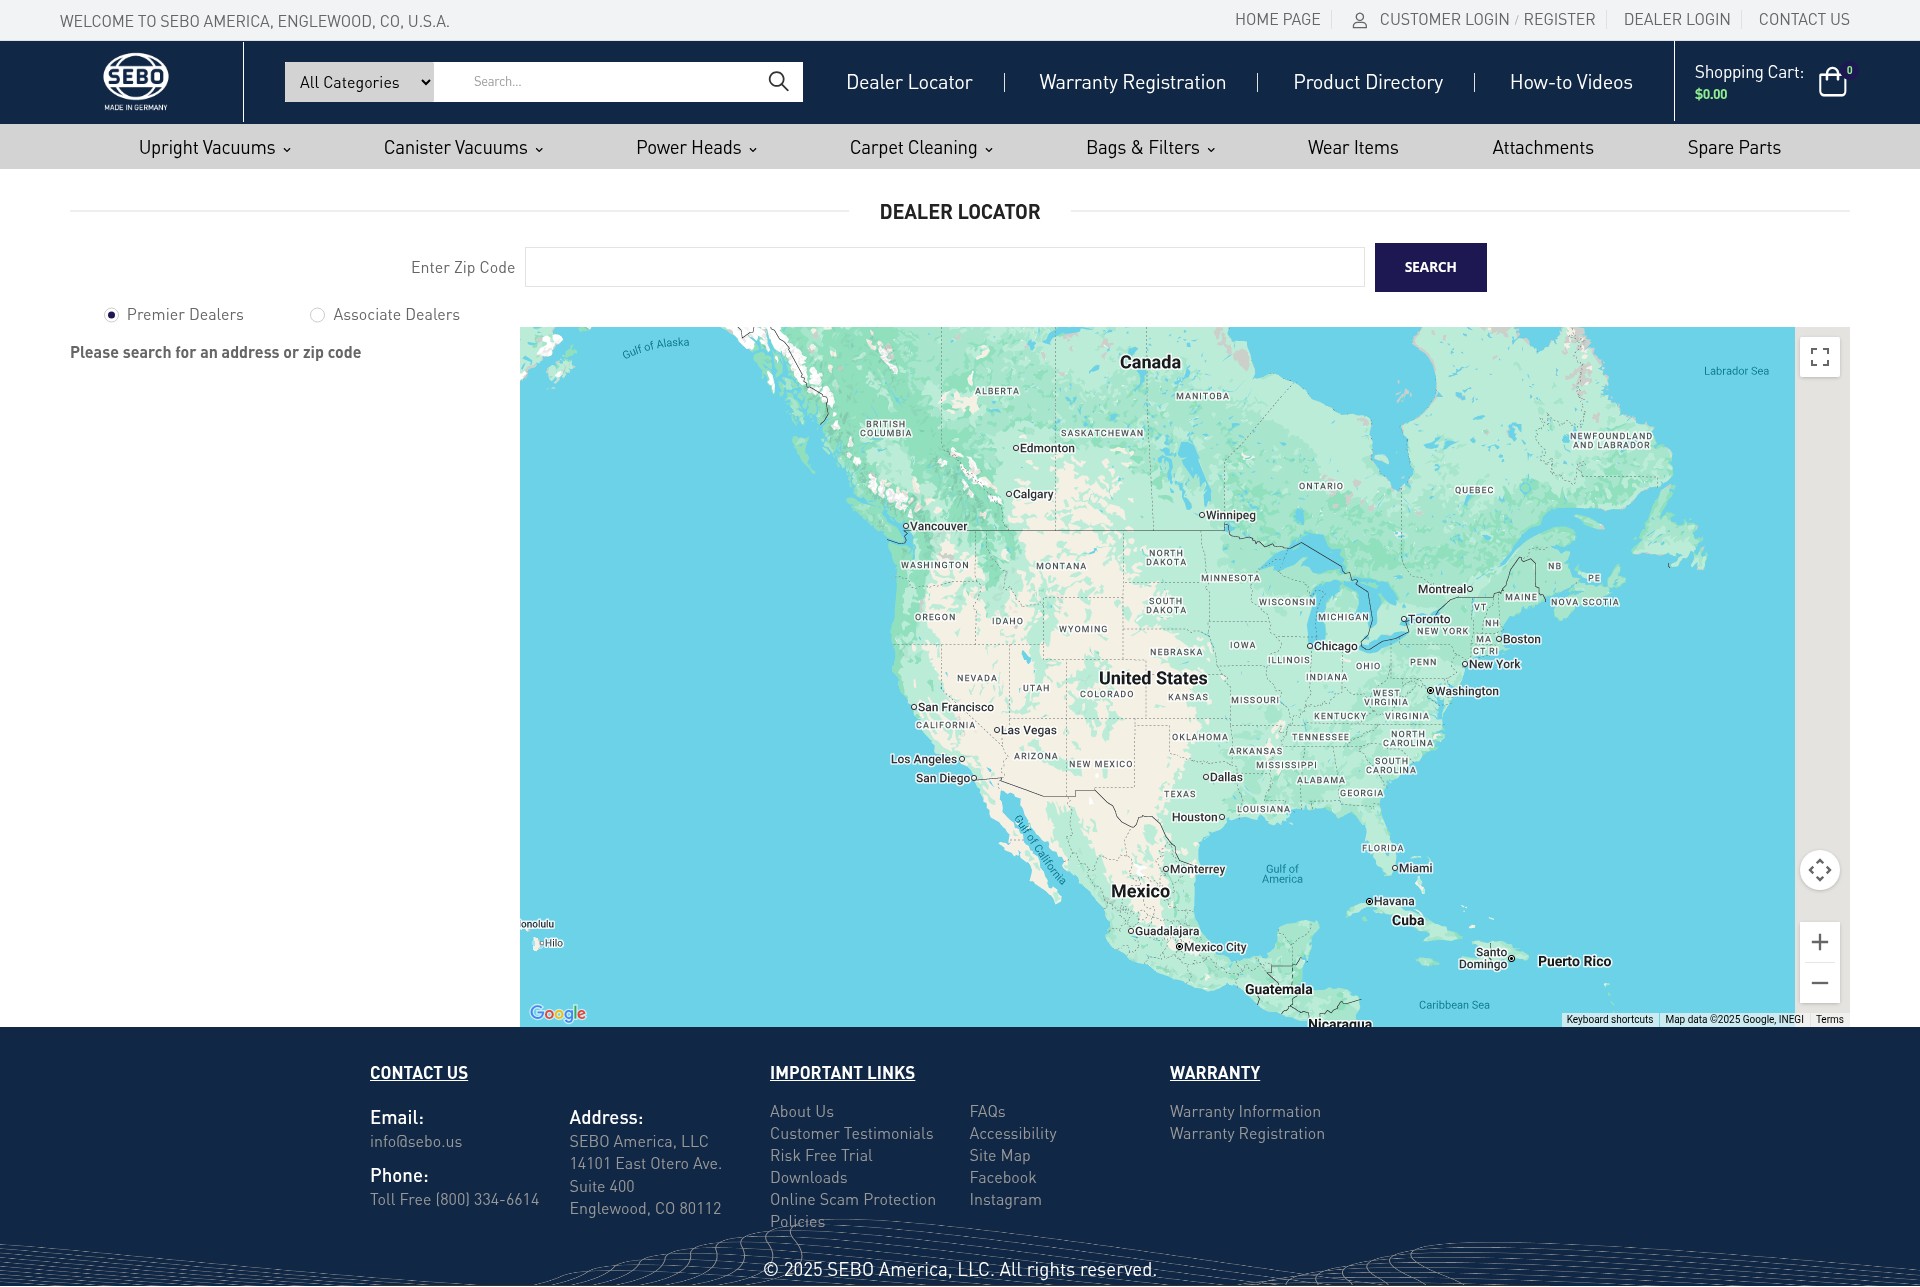Open Site Map footer link
1920x1287 pixels.
(999, 1155)
